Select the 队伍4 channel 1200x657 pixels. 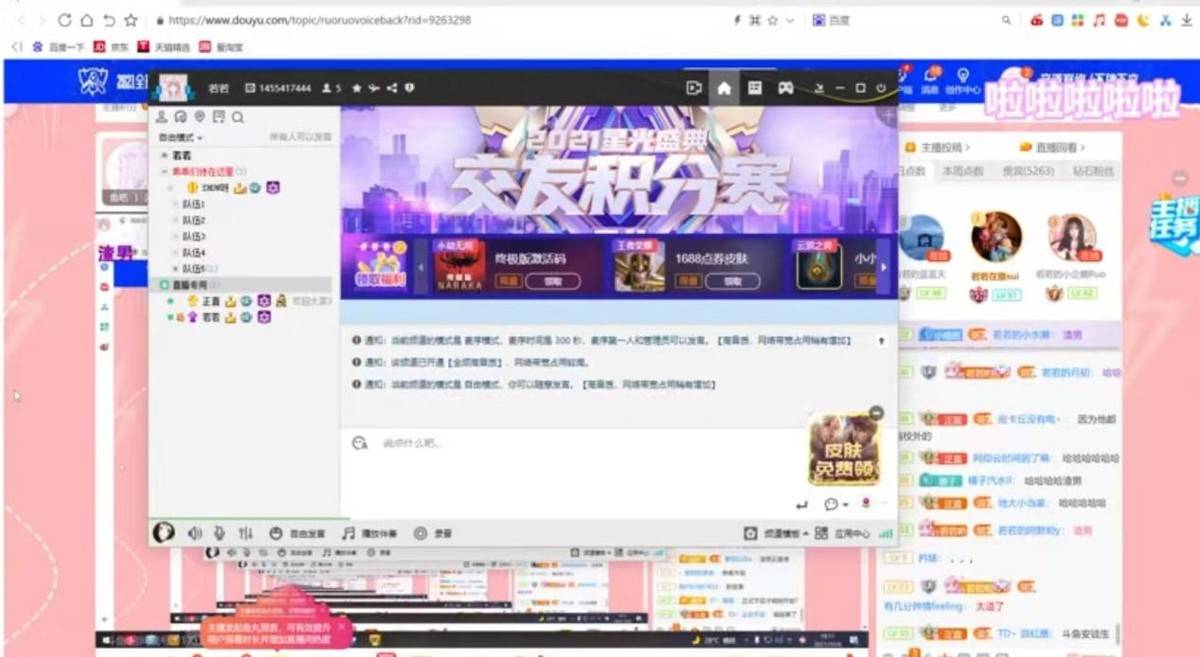(x=193, y=253)
